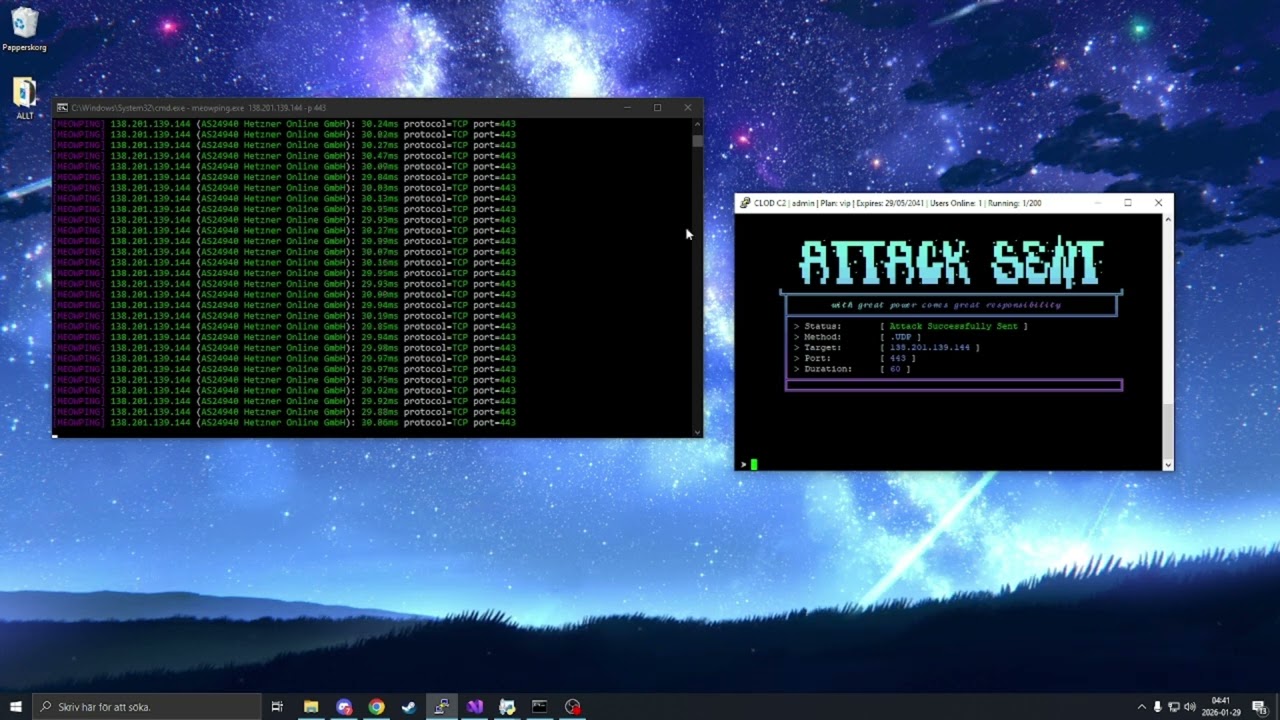Open Steam from the taskbar

tap(409, 706)
